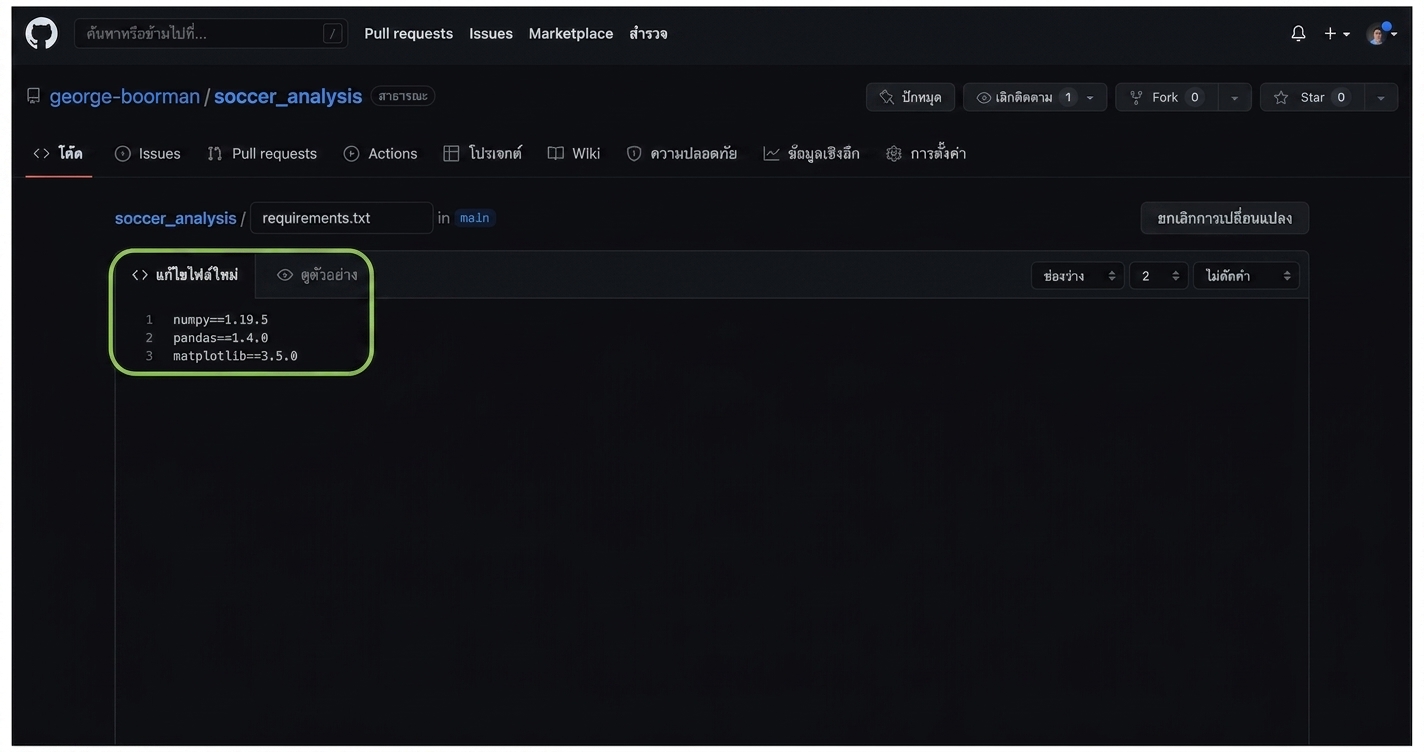Viewport: 1424px width, 752px height.
Task: Click the matplotlib==3.5.0 line
Action: pyautogui.click(x=235, y=356)
